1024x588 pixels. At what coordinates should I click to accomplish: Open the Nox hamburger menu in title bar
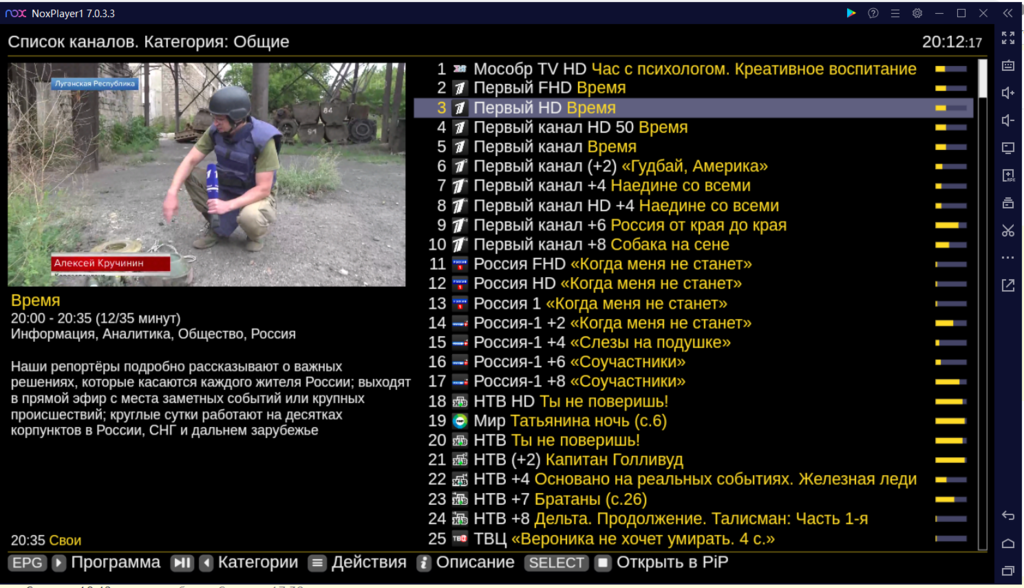[x=895, y=13]
